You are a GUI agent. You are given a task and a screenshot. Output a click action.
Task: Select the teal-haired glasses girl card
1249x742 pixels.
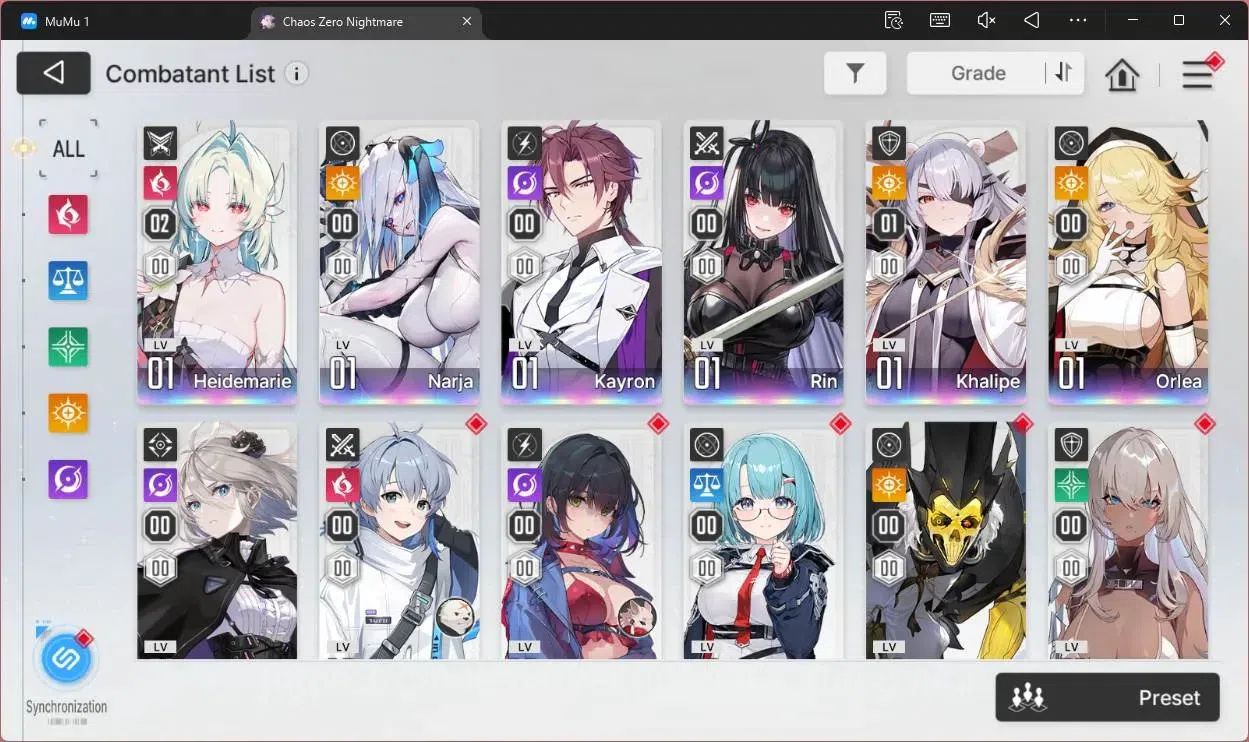pos(763,540)
